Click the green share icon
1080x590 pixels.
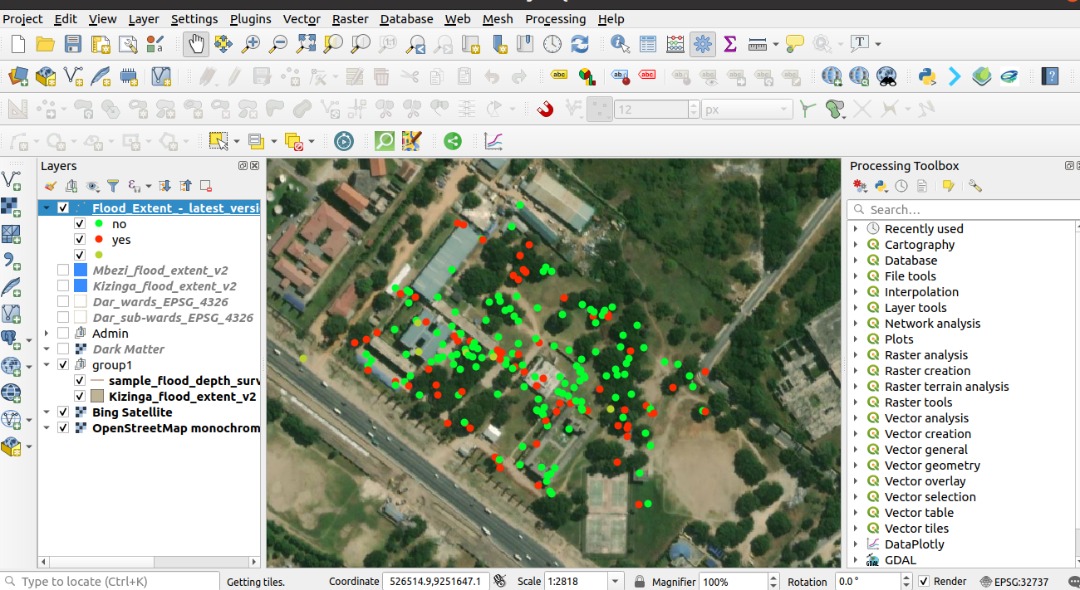click(453, 141)
